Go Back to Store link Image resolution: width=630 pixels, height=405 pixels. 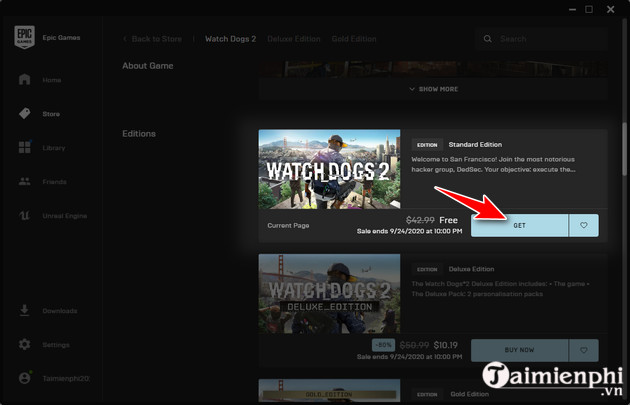click(x=157, y=39)
